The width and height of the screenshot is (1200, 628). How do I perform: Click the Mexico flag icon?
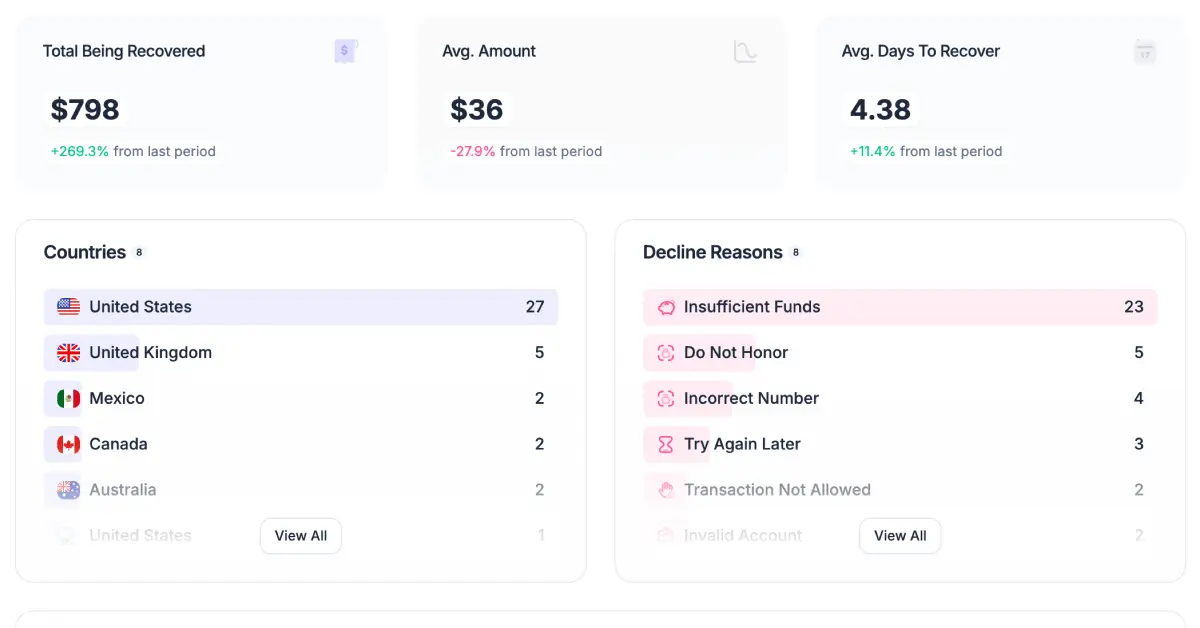point(68,399)
